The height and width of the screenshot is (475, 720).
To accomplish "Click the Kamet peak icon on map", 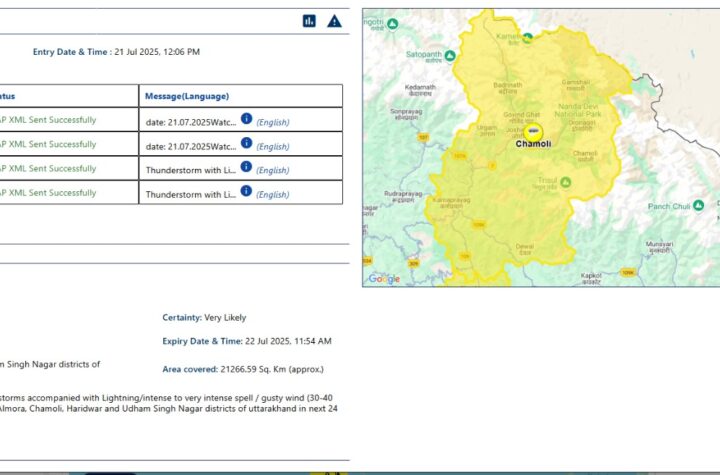I will tap(528, 38).
